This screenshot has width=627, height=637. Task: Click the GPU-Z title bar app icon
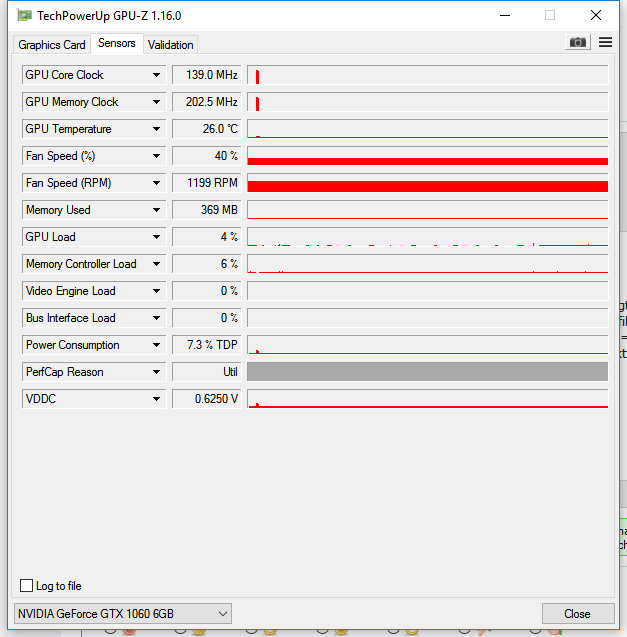[x=22, y=15]
